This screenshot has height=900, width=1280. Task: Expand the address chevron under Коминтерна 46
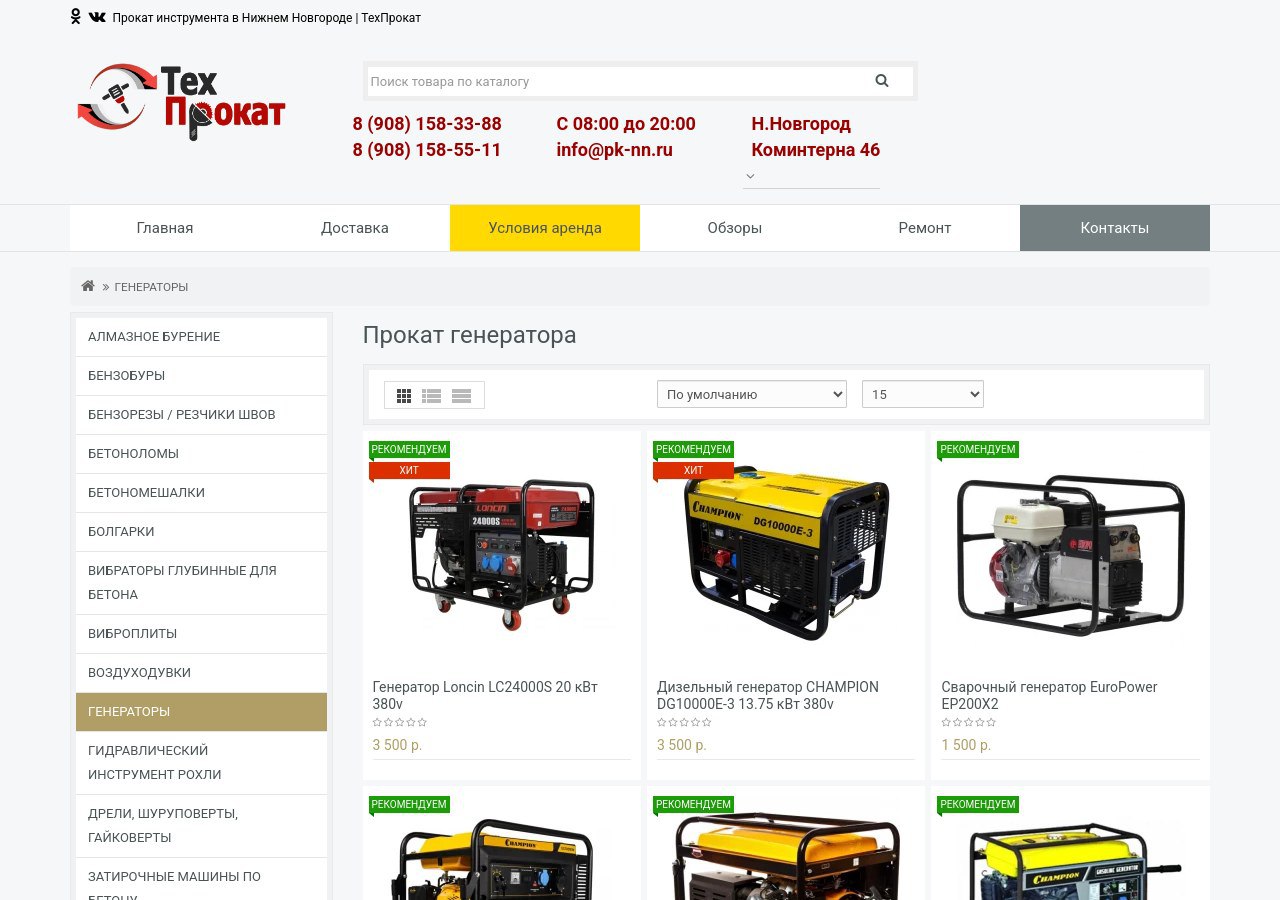(x=750, y=177)
